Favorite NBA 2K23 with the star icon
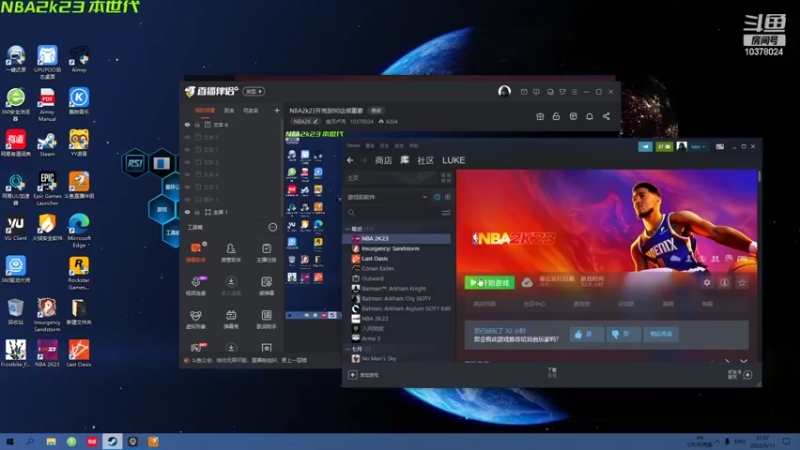This screenshot has width=800, height=450. [x=742, y=282]
